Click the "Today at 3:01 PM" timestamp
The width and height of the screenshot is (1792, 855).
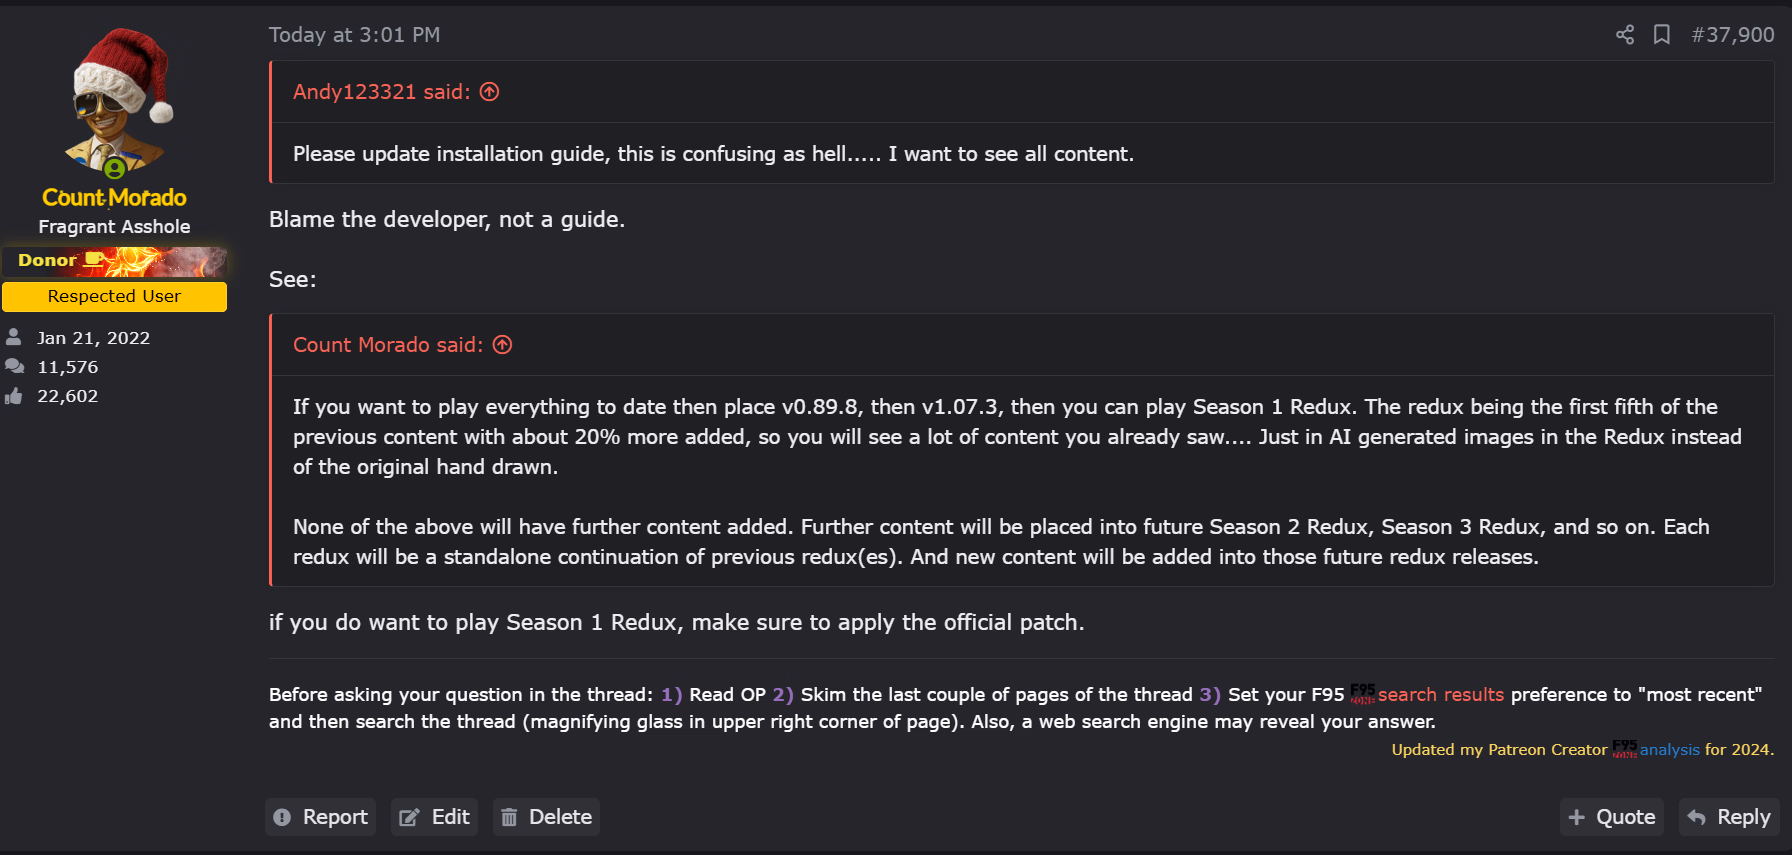[354, 35]
